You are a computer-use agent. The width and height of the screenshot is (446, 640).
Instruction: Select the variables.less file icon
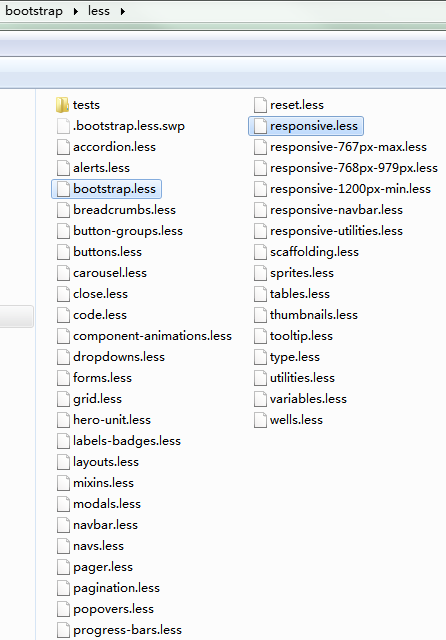click(x=260, y=399)
